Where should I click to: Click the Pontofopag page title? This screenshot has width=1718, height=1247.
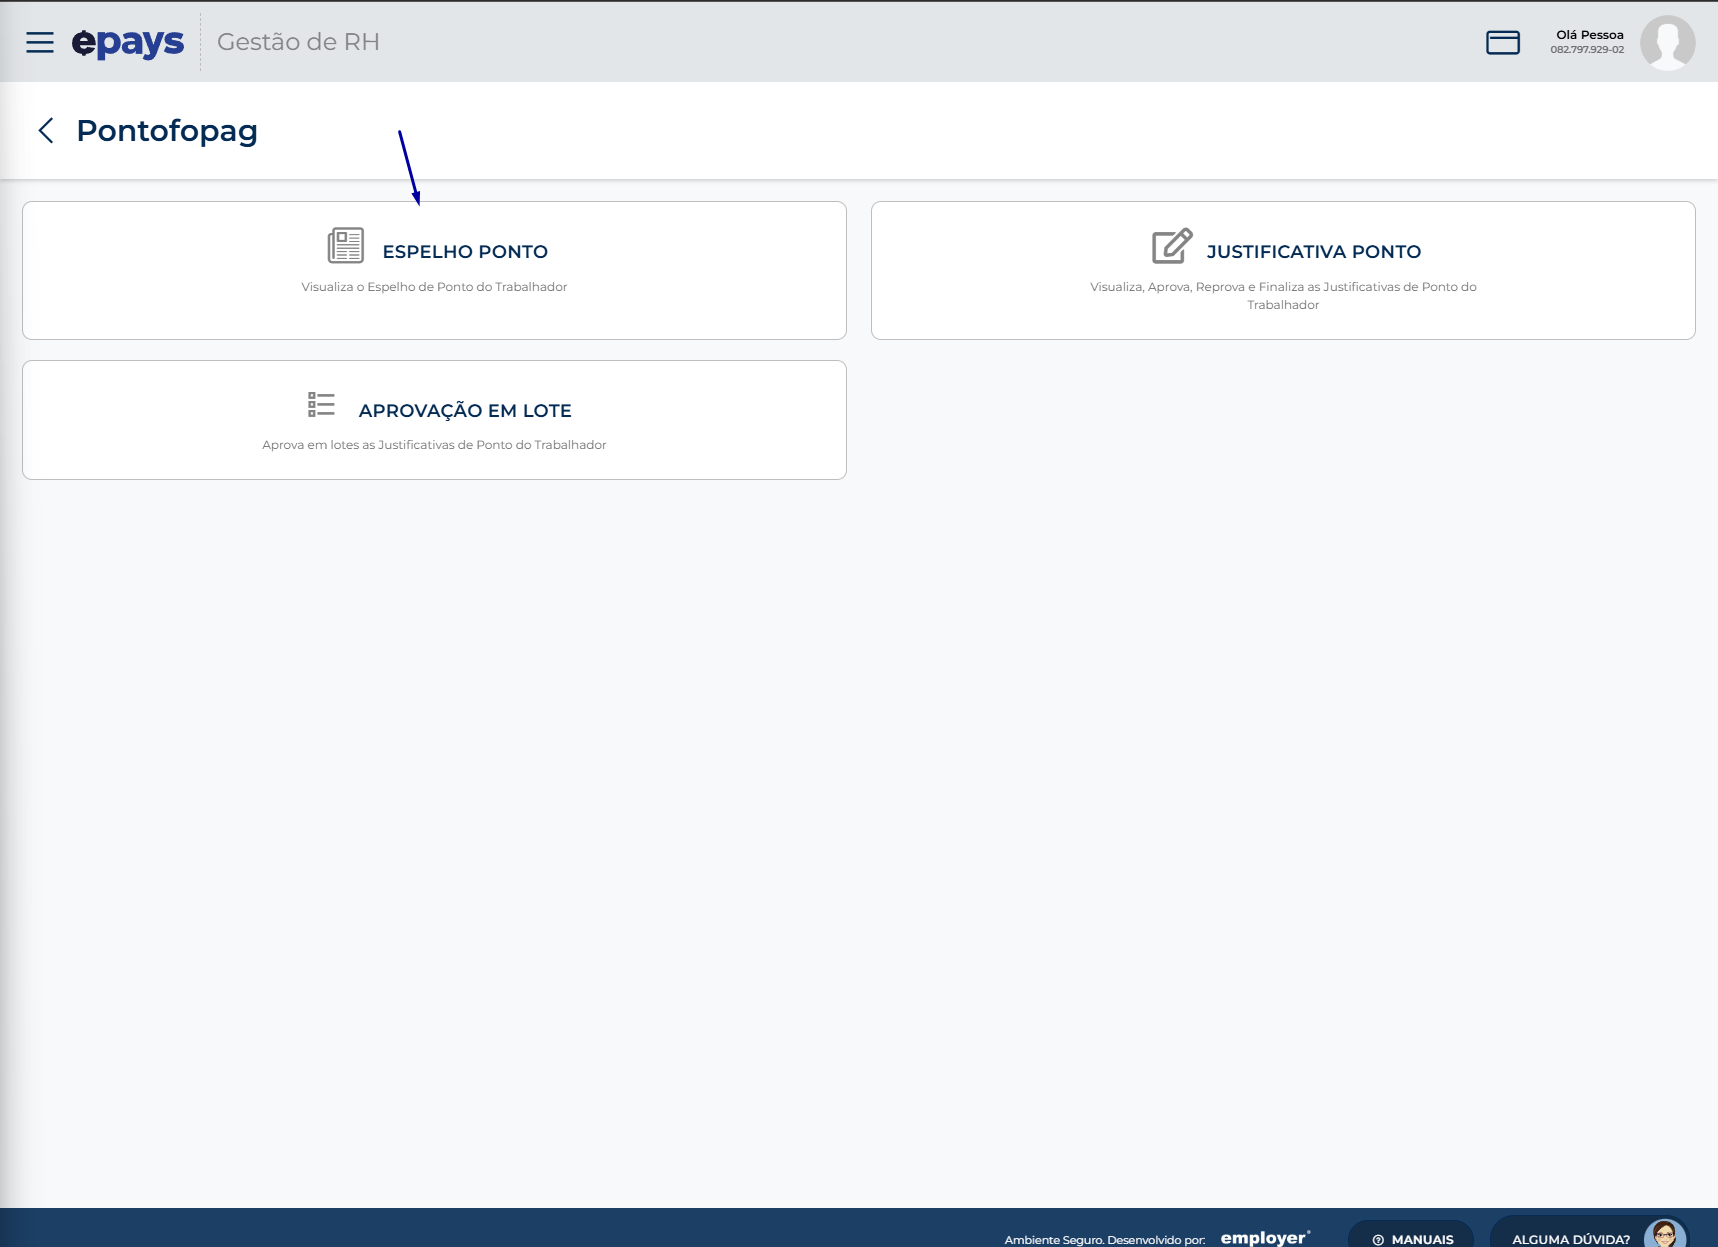[167, 131]
